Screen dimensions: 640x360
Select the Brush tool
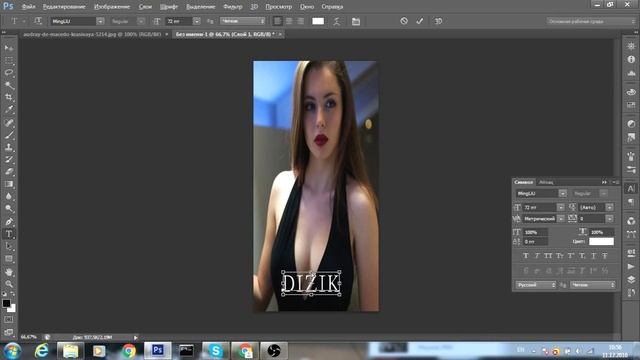[9, 135]
